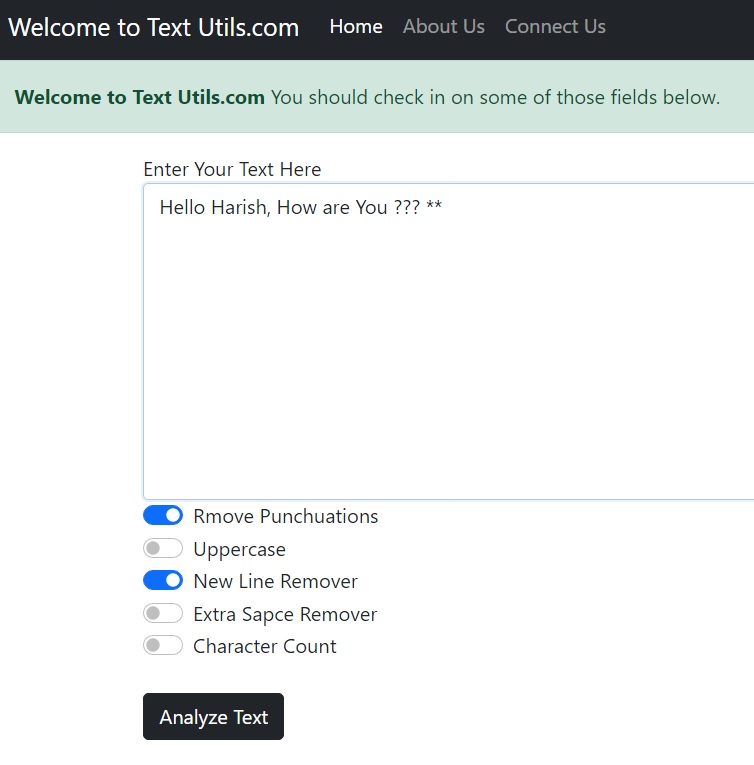Go to the About Us page

(x=443, y=27)
